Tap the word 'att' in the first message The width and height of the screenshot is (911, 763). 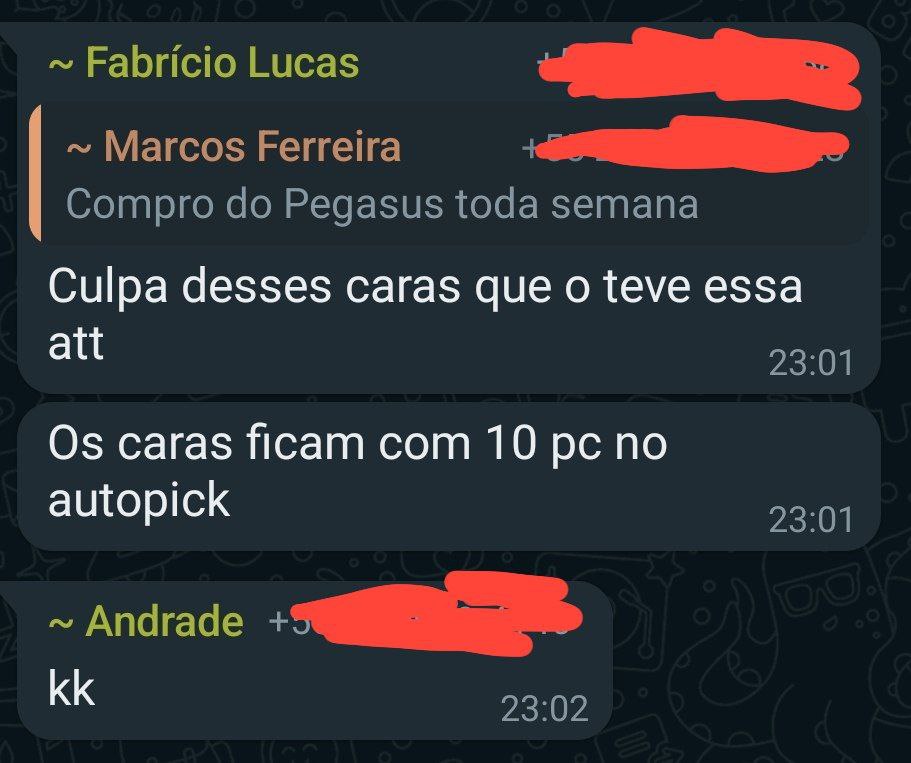point(76,343)
